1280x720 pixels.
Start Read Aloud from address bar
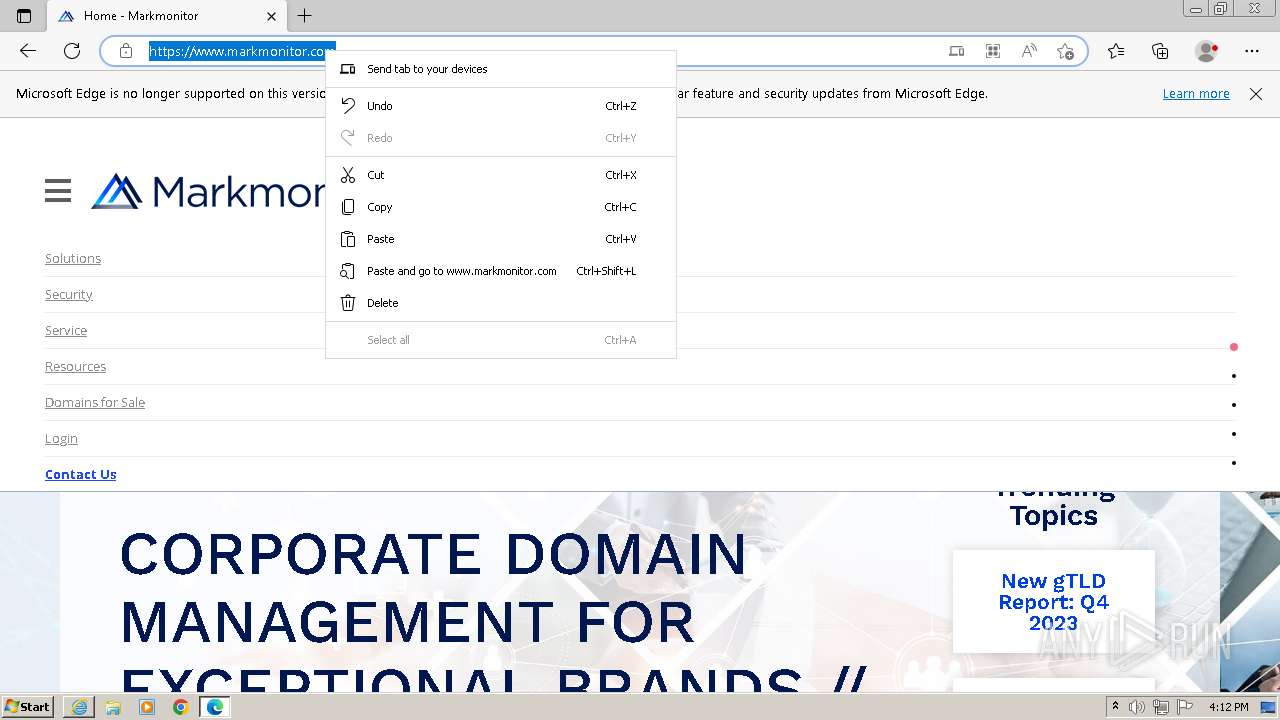[1029, 51]
